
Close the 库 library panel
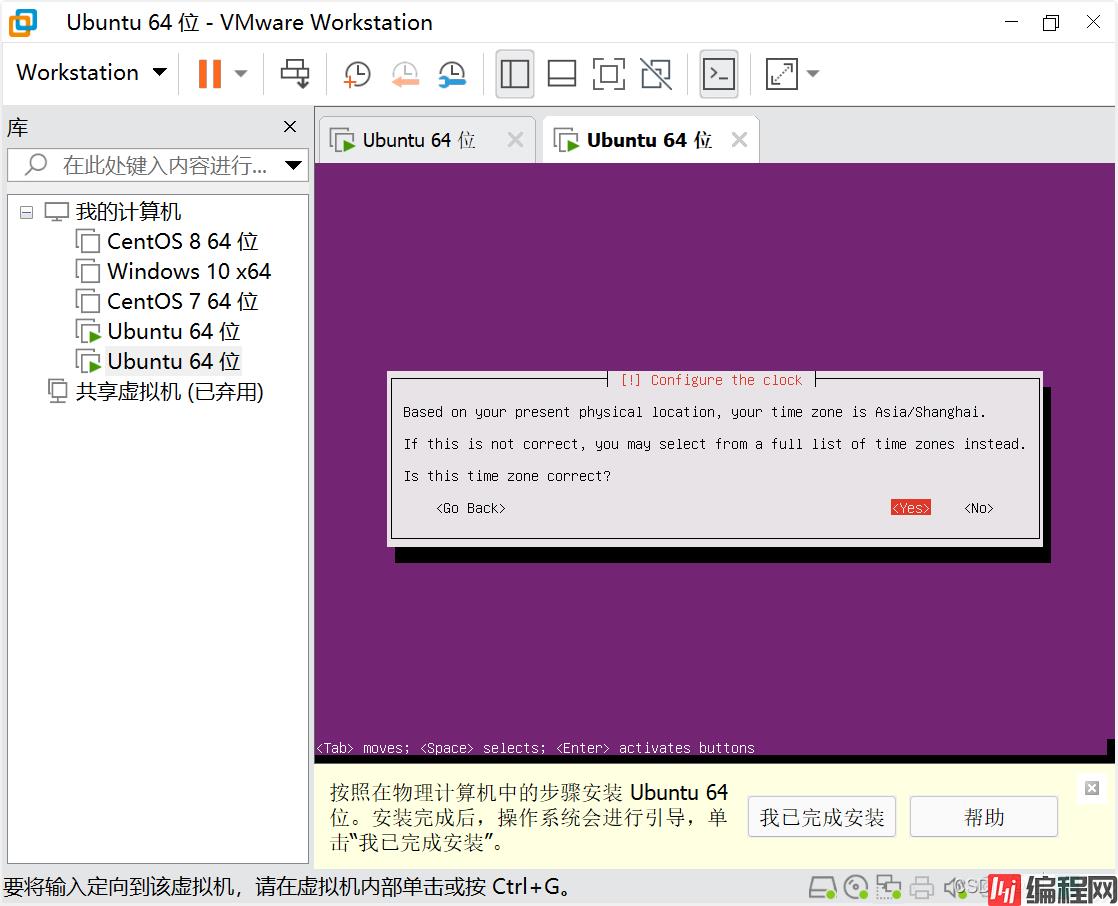[290, 127]
